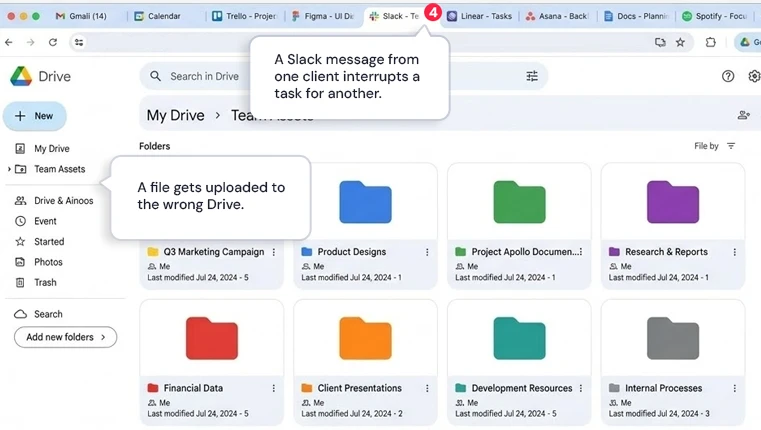761x430 pixels.
Task: Open more options for Product Designs folder
Action: pyautogui.click(x=427, y=252)
